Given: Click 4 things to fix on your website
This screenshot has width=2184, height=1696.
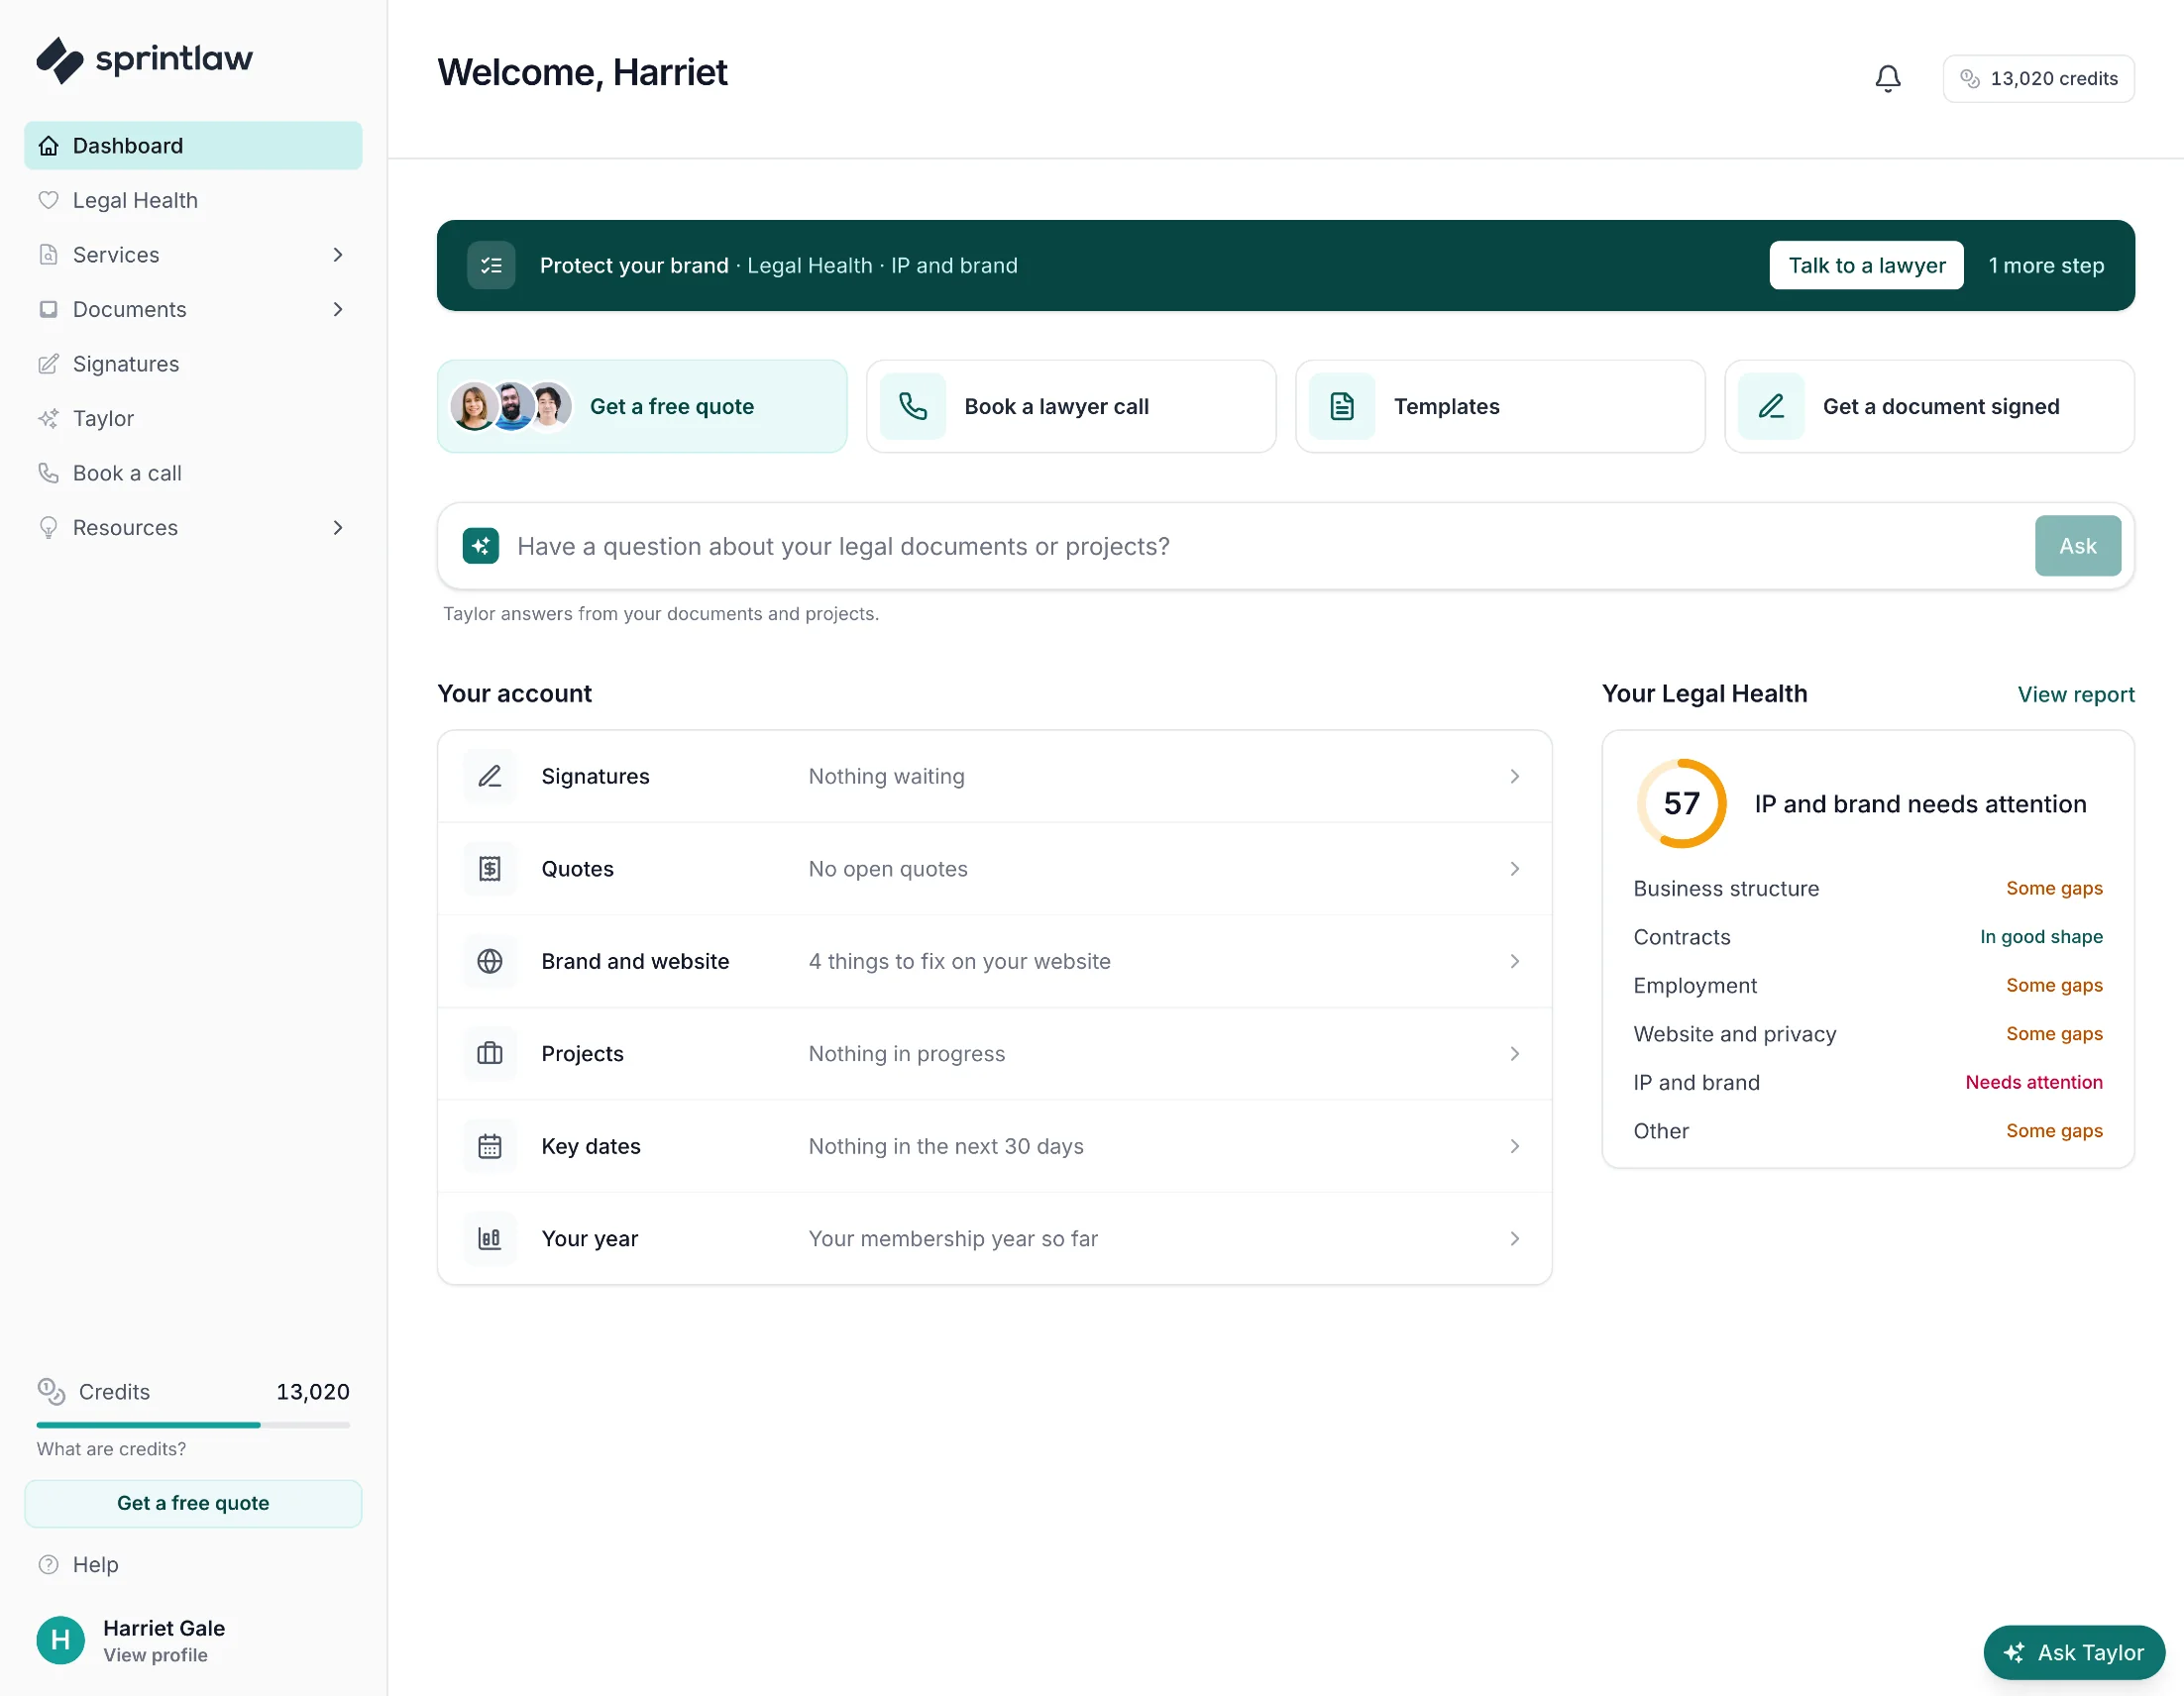Looking at the screenshot, I should click(x=959, y=961).
